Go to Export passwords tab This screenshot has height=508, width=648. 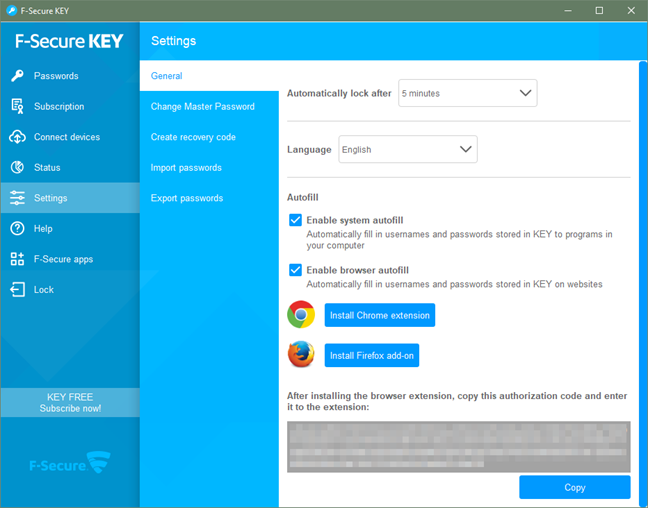pos(209,198)
